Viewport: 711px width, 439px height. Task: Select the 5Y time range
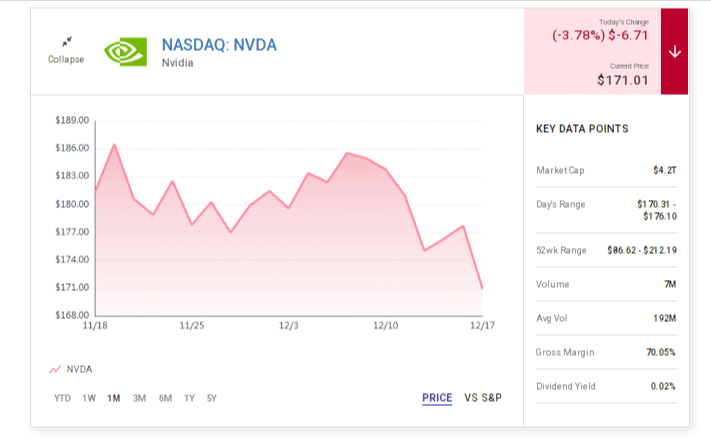point(212,398)
